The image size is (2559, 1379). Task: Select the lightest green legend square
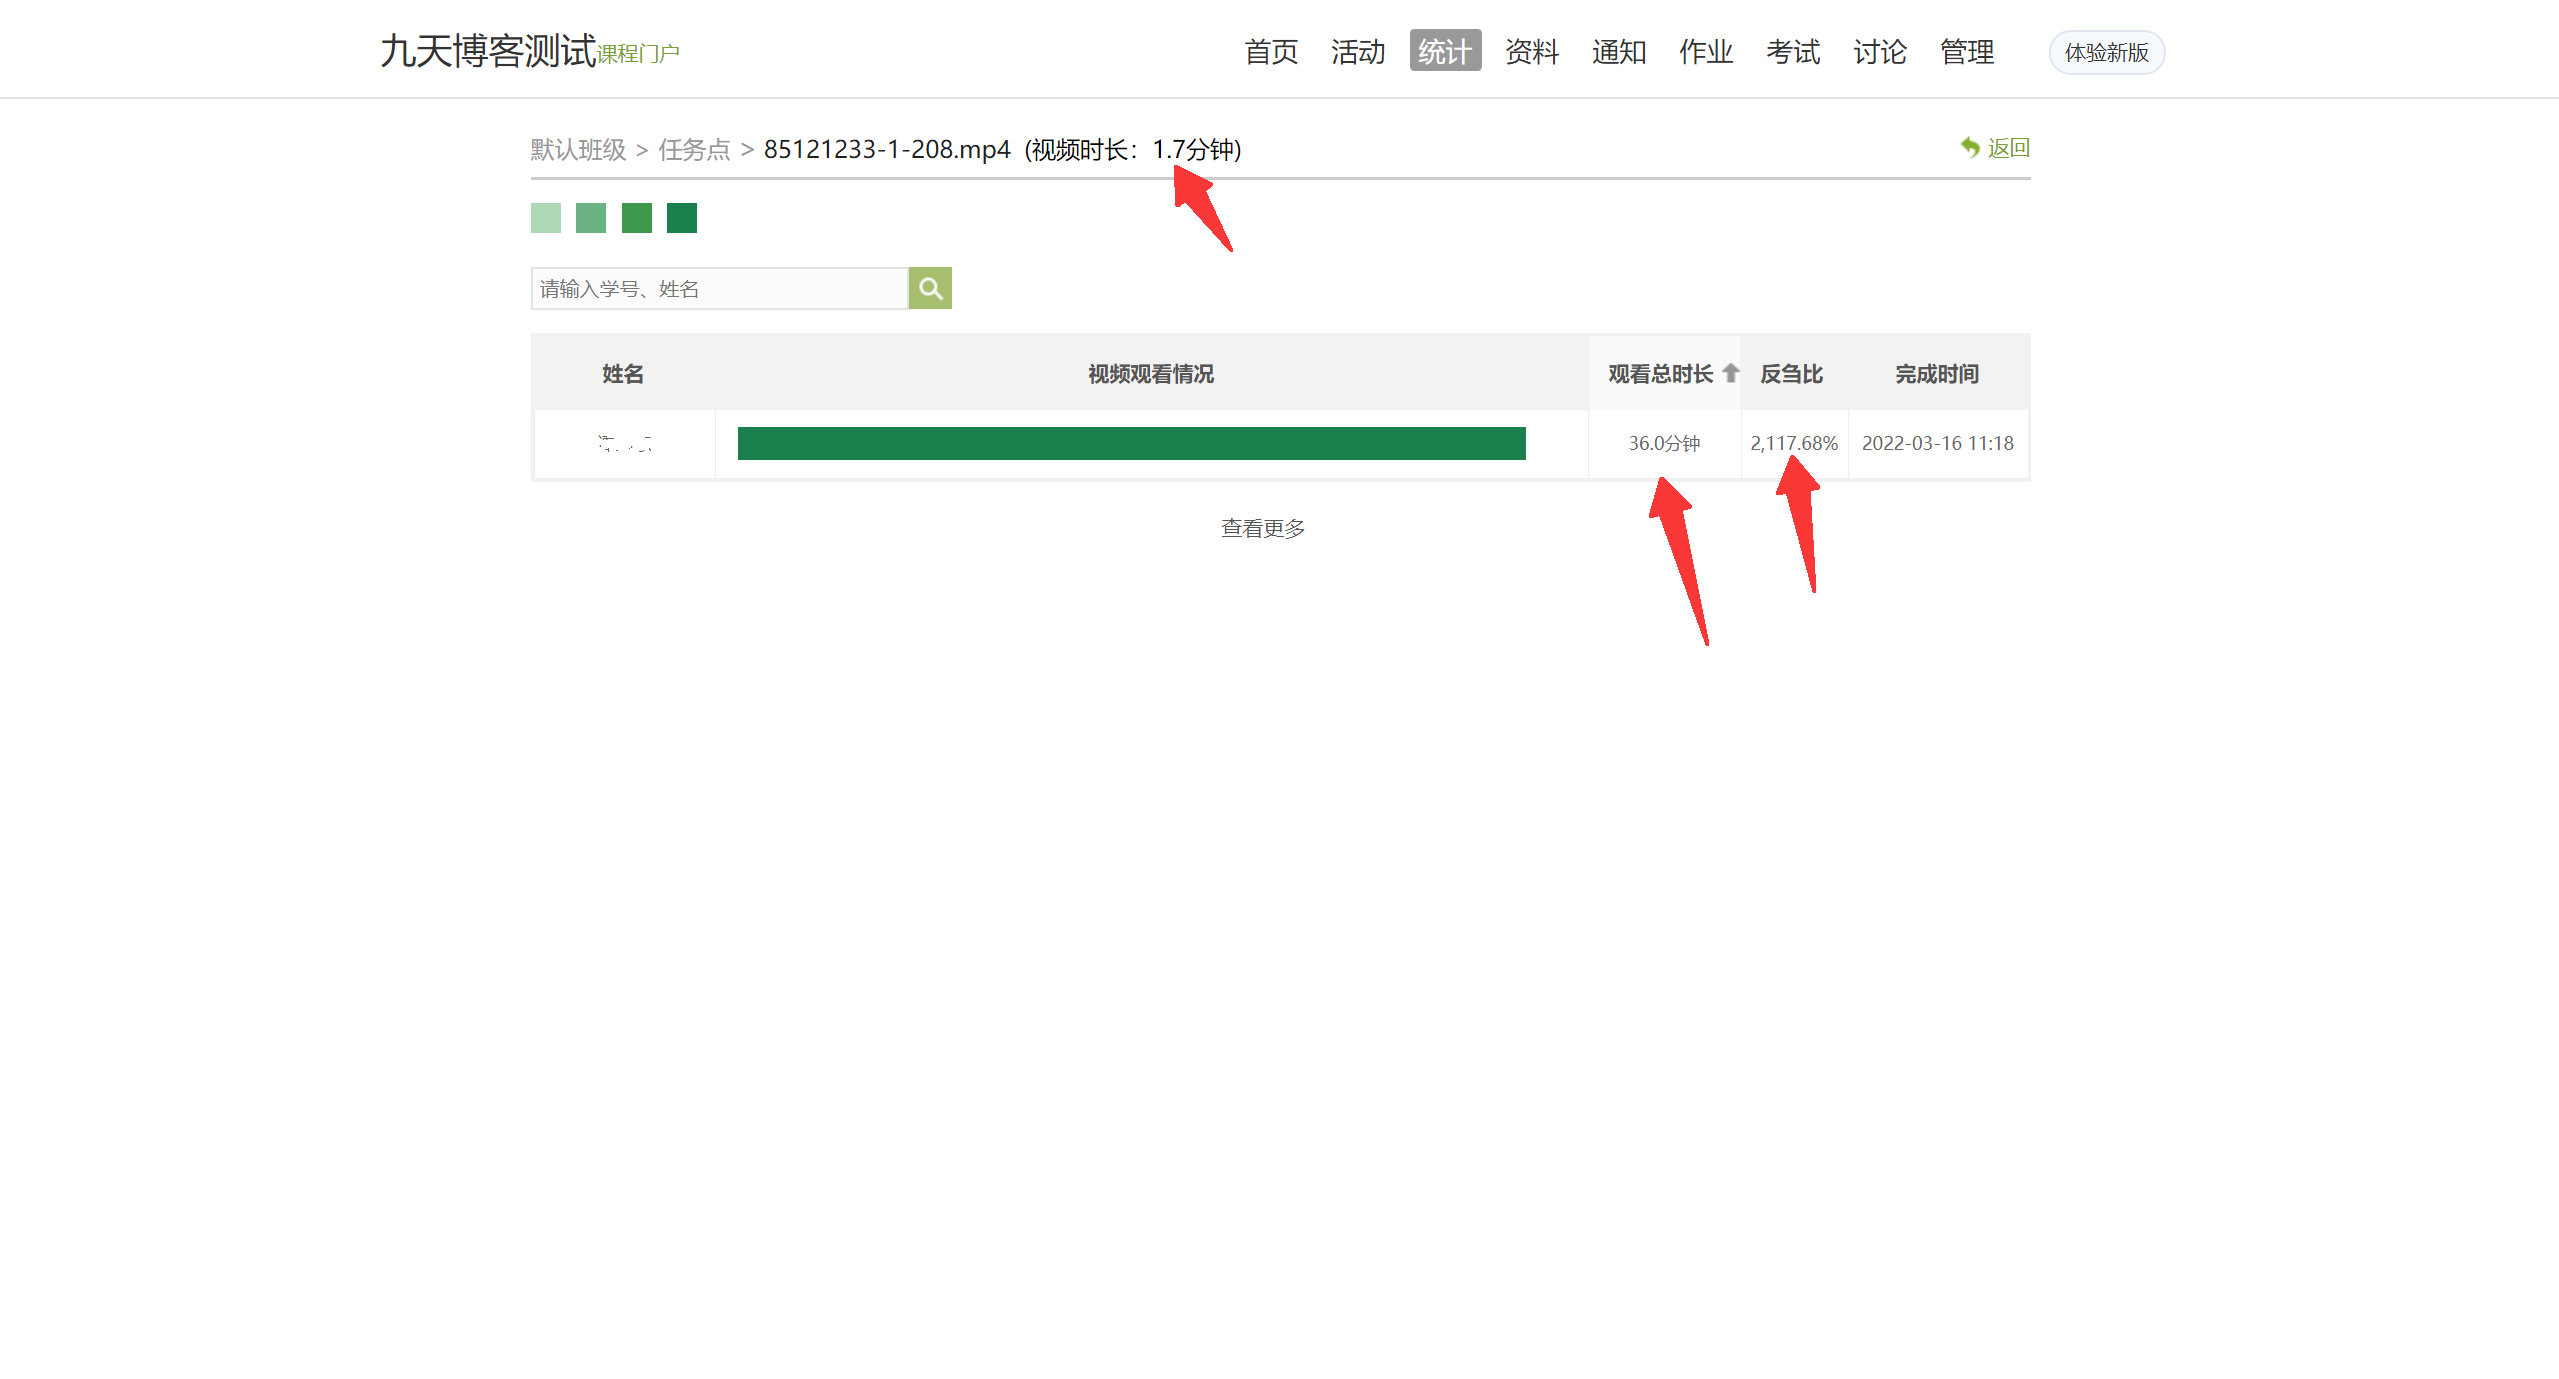point(545,217)
